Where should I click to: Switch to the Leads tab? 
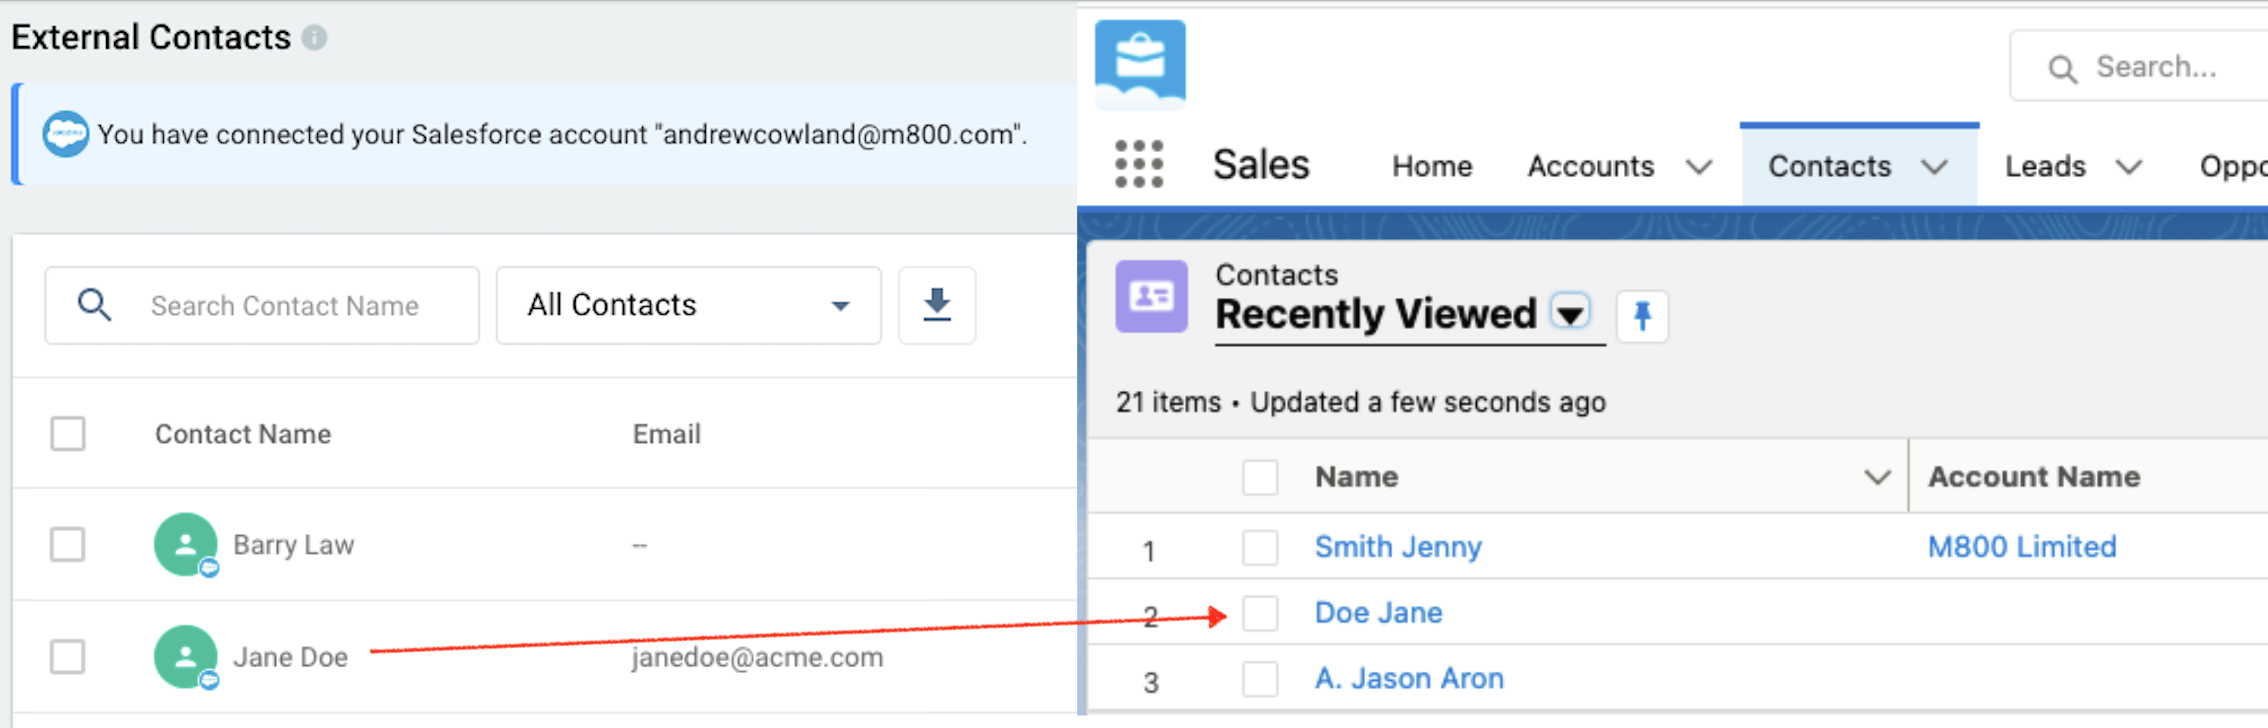pos(2045,166)
